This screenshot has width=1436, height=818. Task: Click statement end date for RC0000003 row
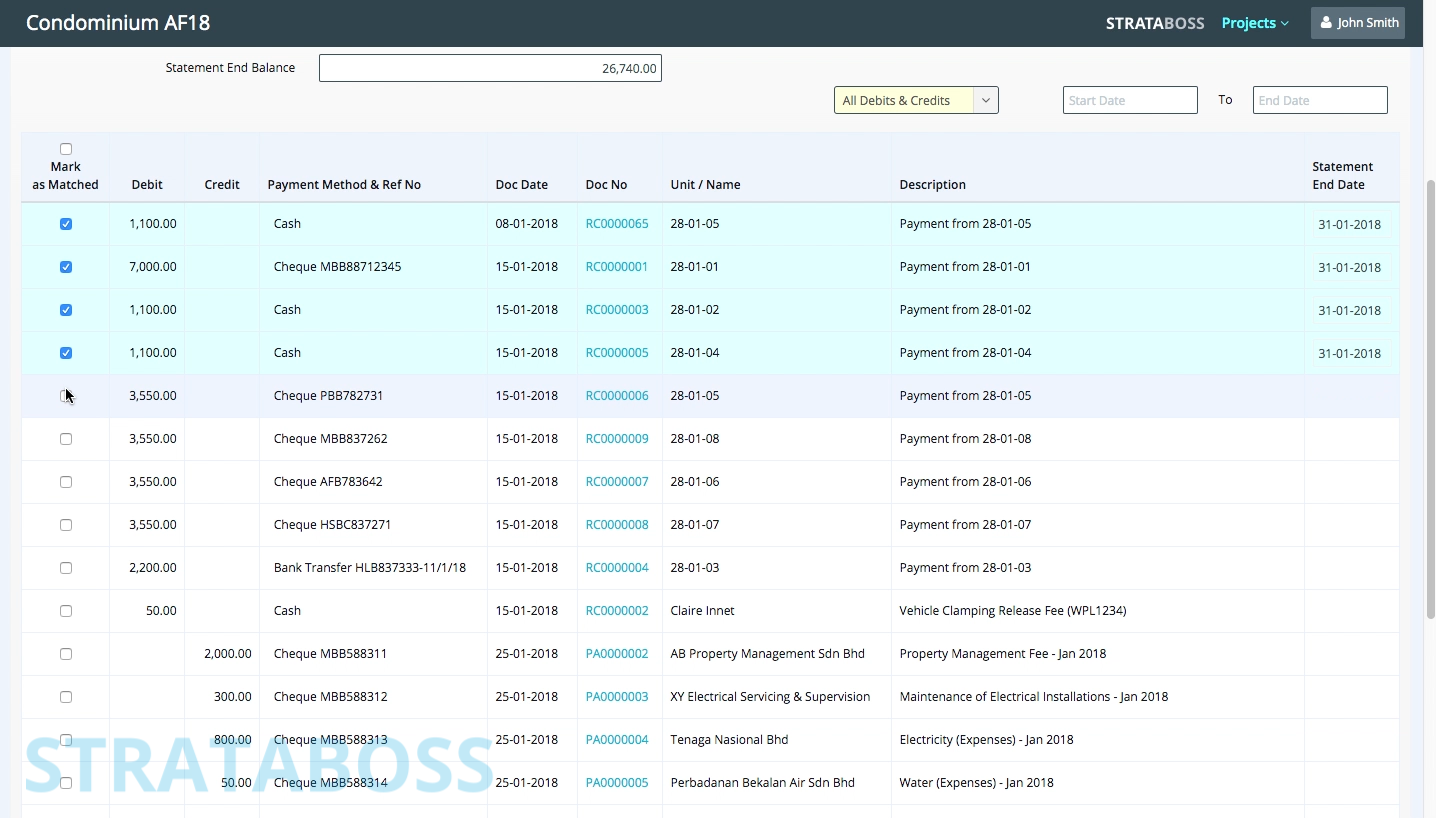(x=1349, y=311)
